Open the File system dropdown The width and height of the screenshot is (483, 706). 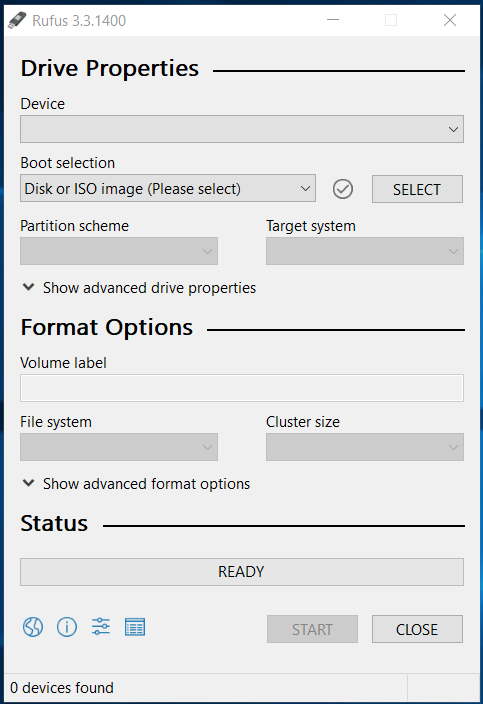(119, 447)
